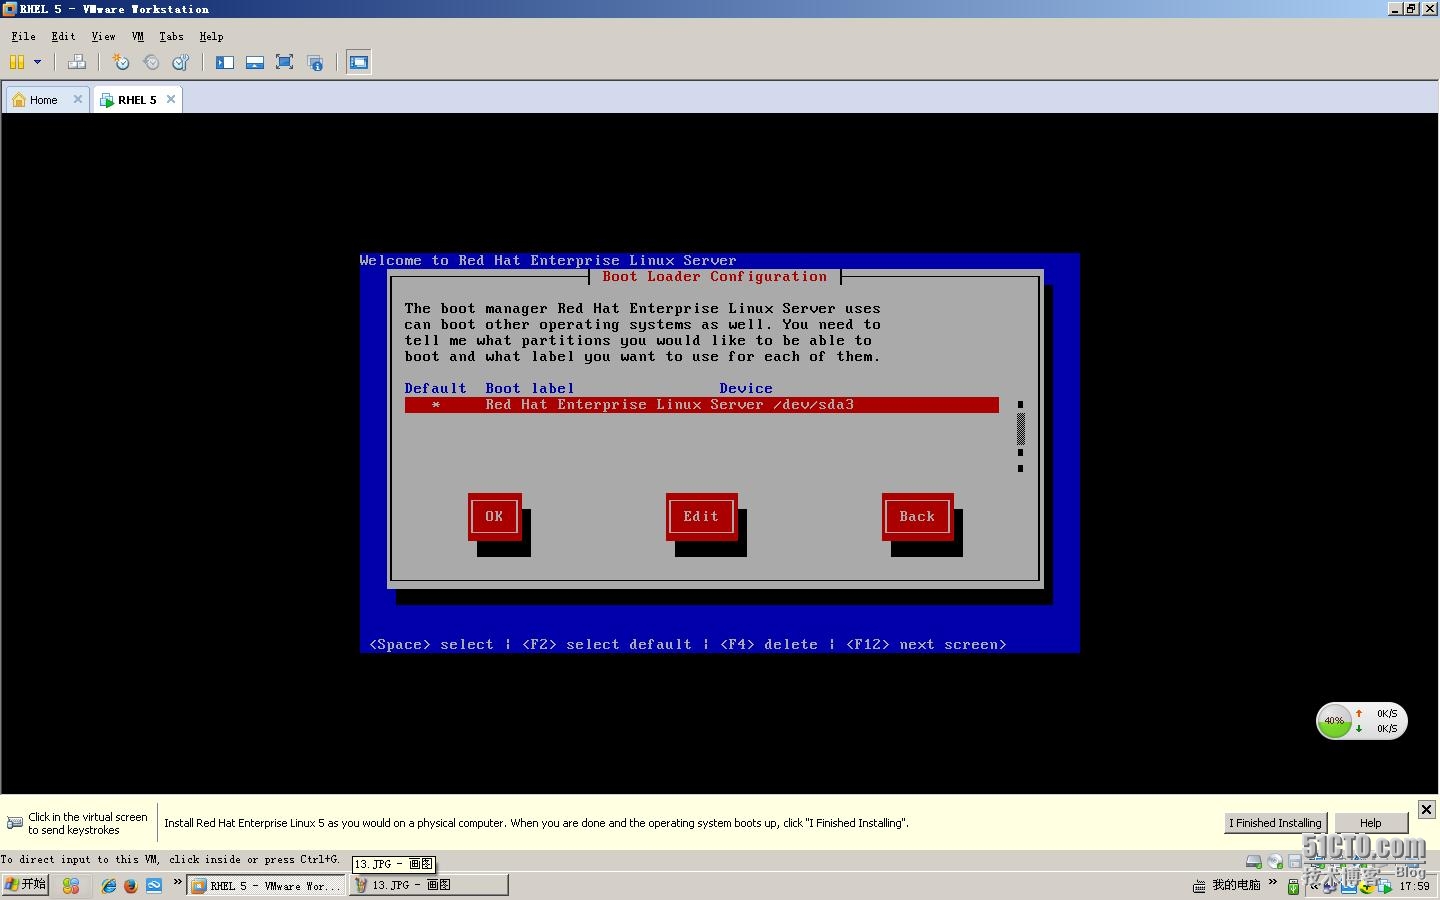Open the View menu
Image resolution: width=1440 pixels, height=900 pixels.
(103, 36)
